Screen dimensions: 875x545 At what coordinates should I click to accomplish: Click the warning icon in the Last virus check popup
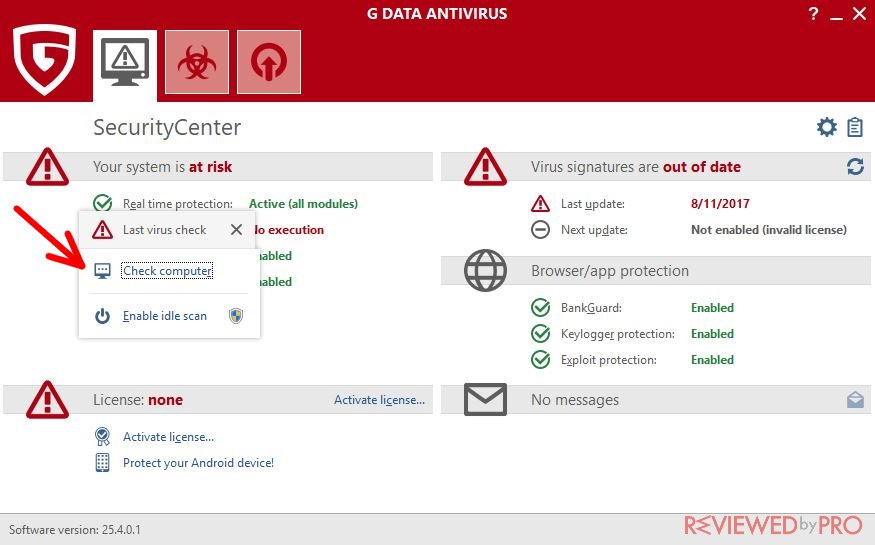[x=103, y=229]
